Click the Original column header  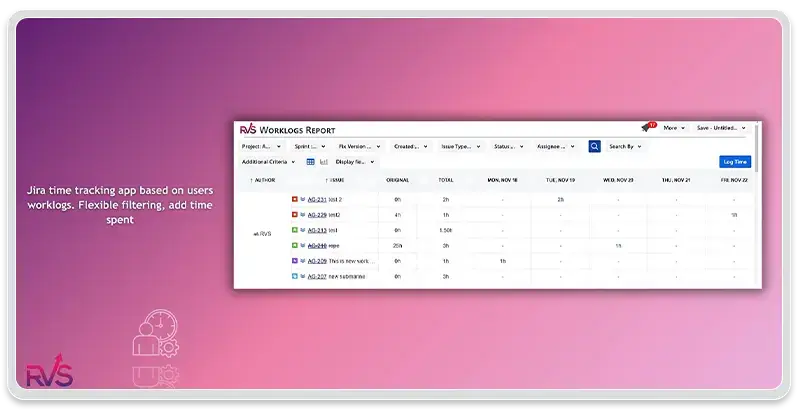click(x=397, y=180)
